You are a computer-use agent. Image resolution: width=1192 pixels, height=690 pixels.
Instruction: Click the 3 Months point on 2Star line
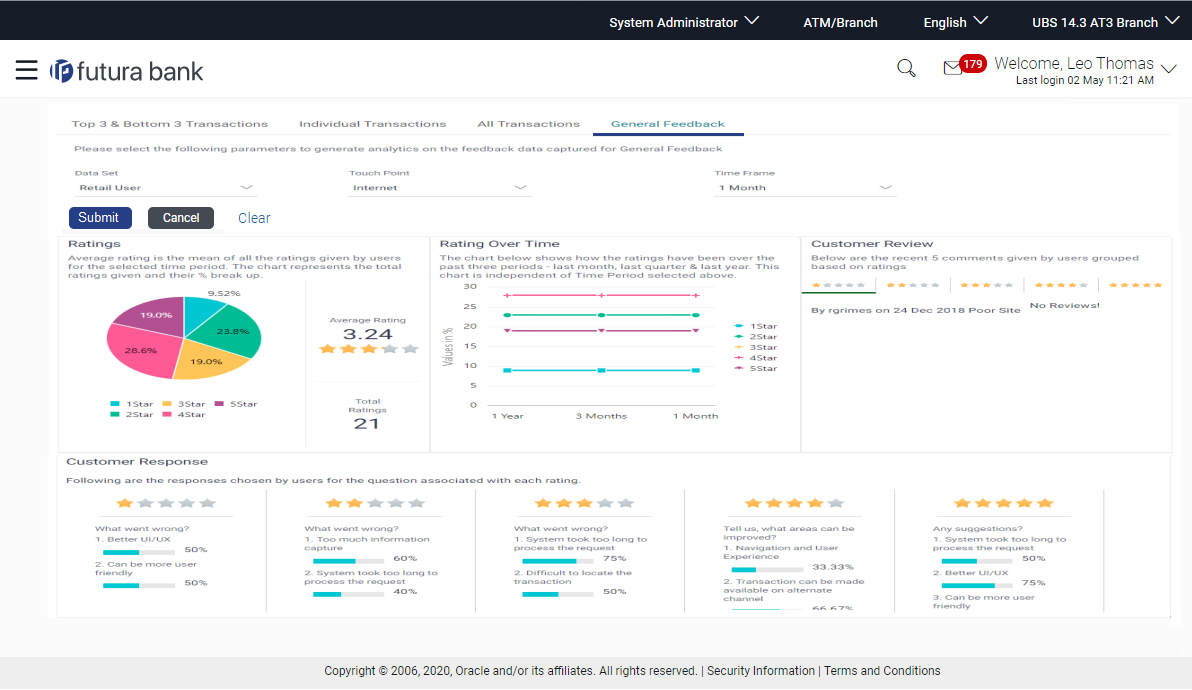601,315
